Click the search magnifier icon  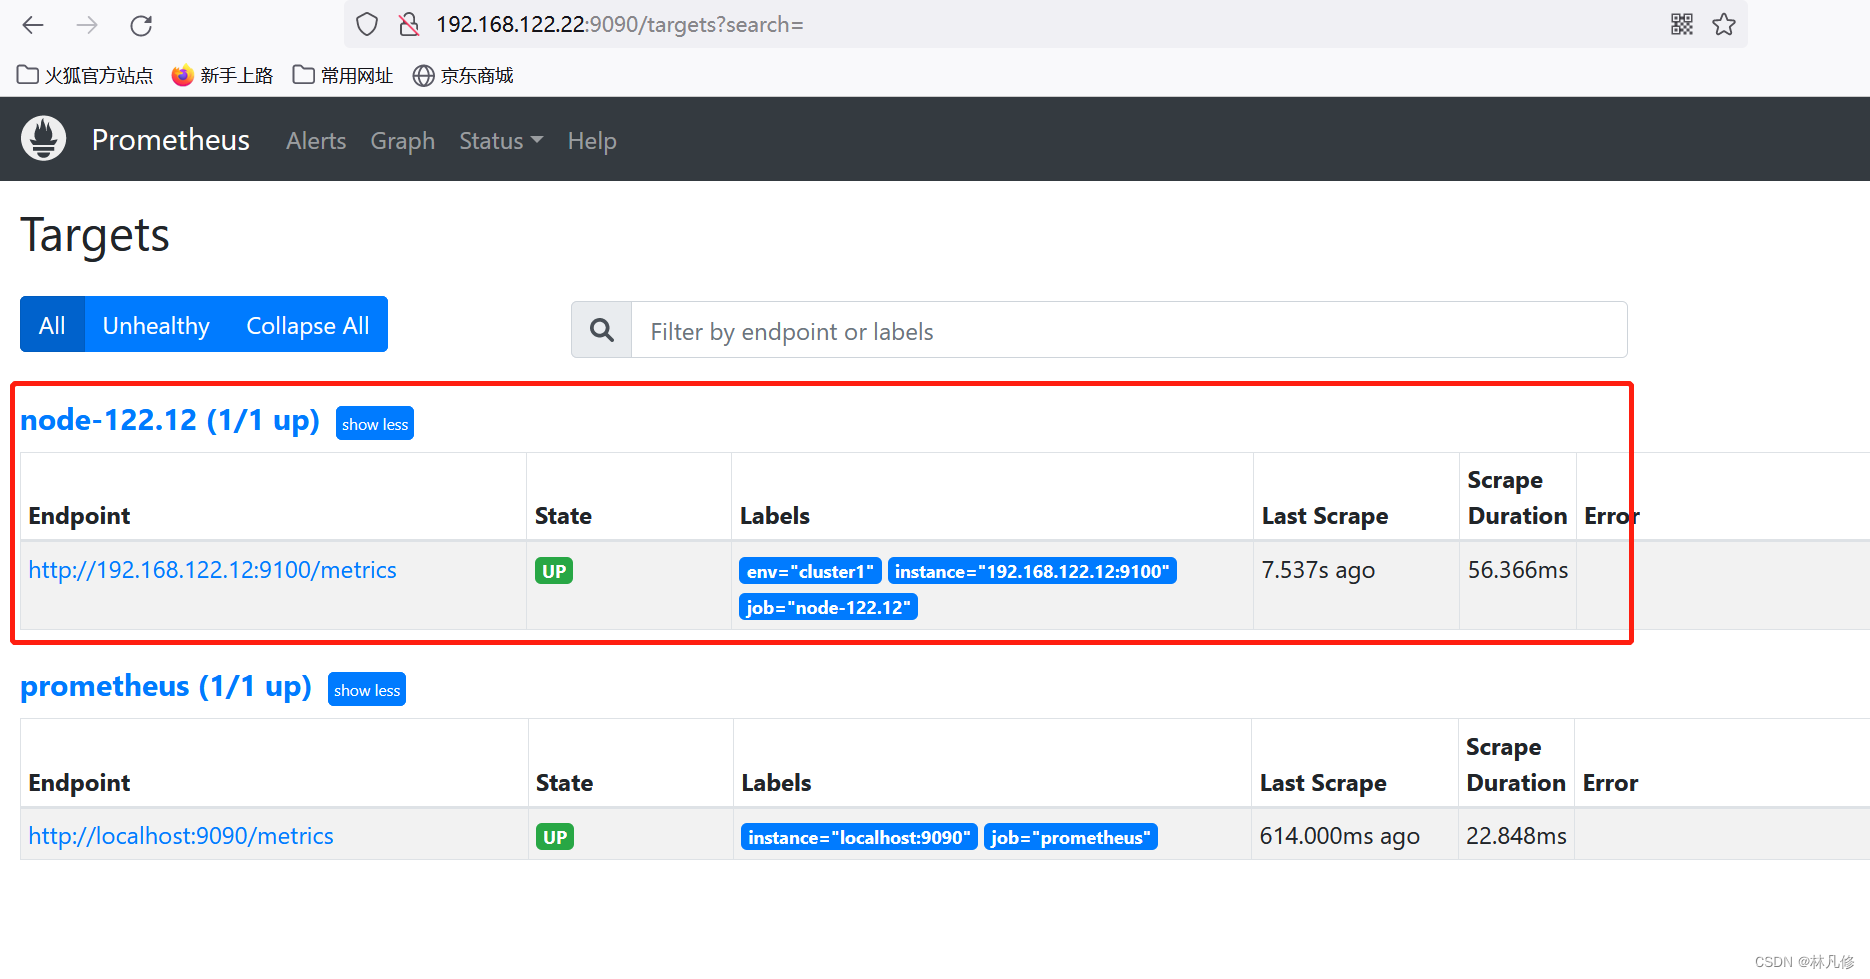coord(602,330)
